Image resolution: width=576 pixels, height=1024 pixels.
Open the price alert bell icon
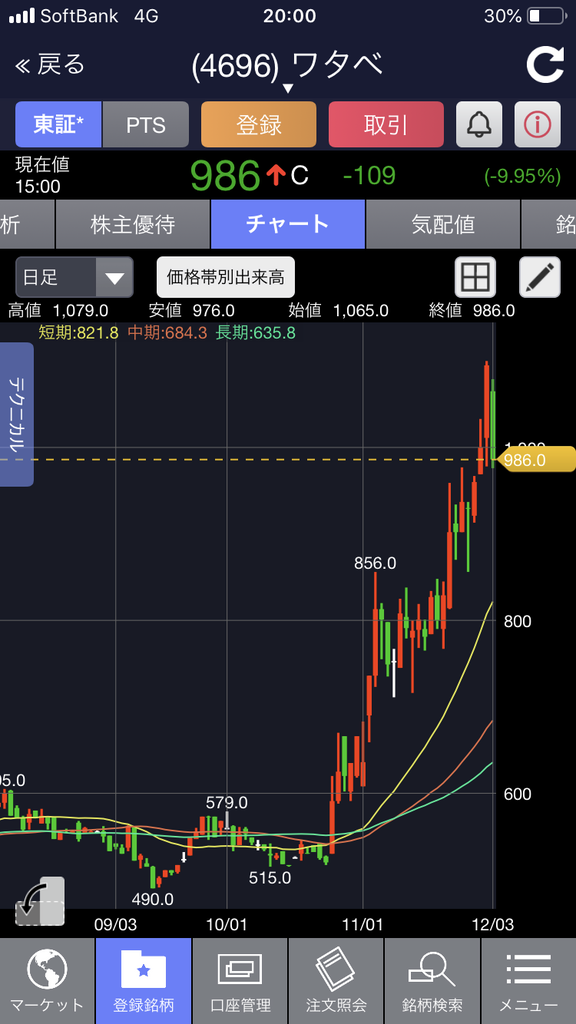[x=479, y=124]
